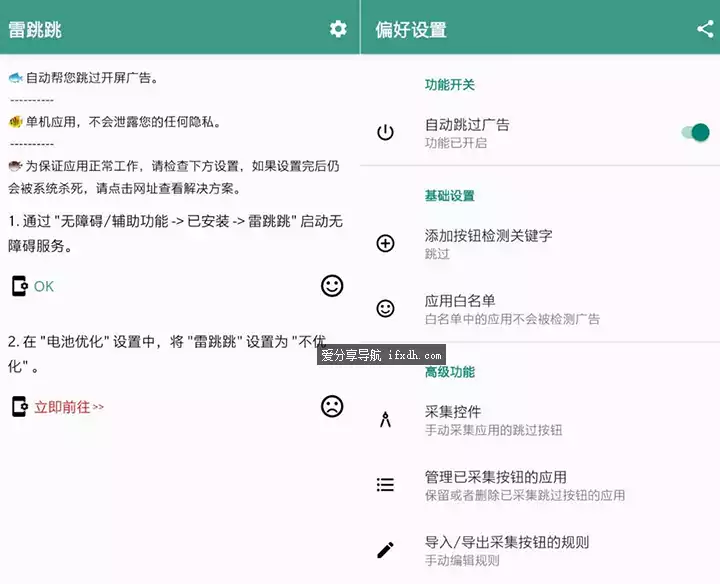Click the 基础设置 section header
The image size is (720, 584).
pyautogui.click(x=450, y=196)
